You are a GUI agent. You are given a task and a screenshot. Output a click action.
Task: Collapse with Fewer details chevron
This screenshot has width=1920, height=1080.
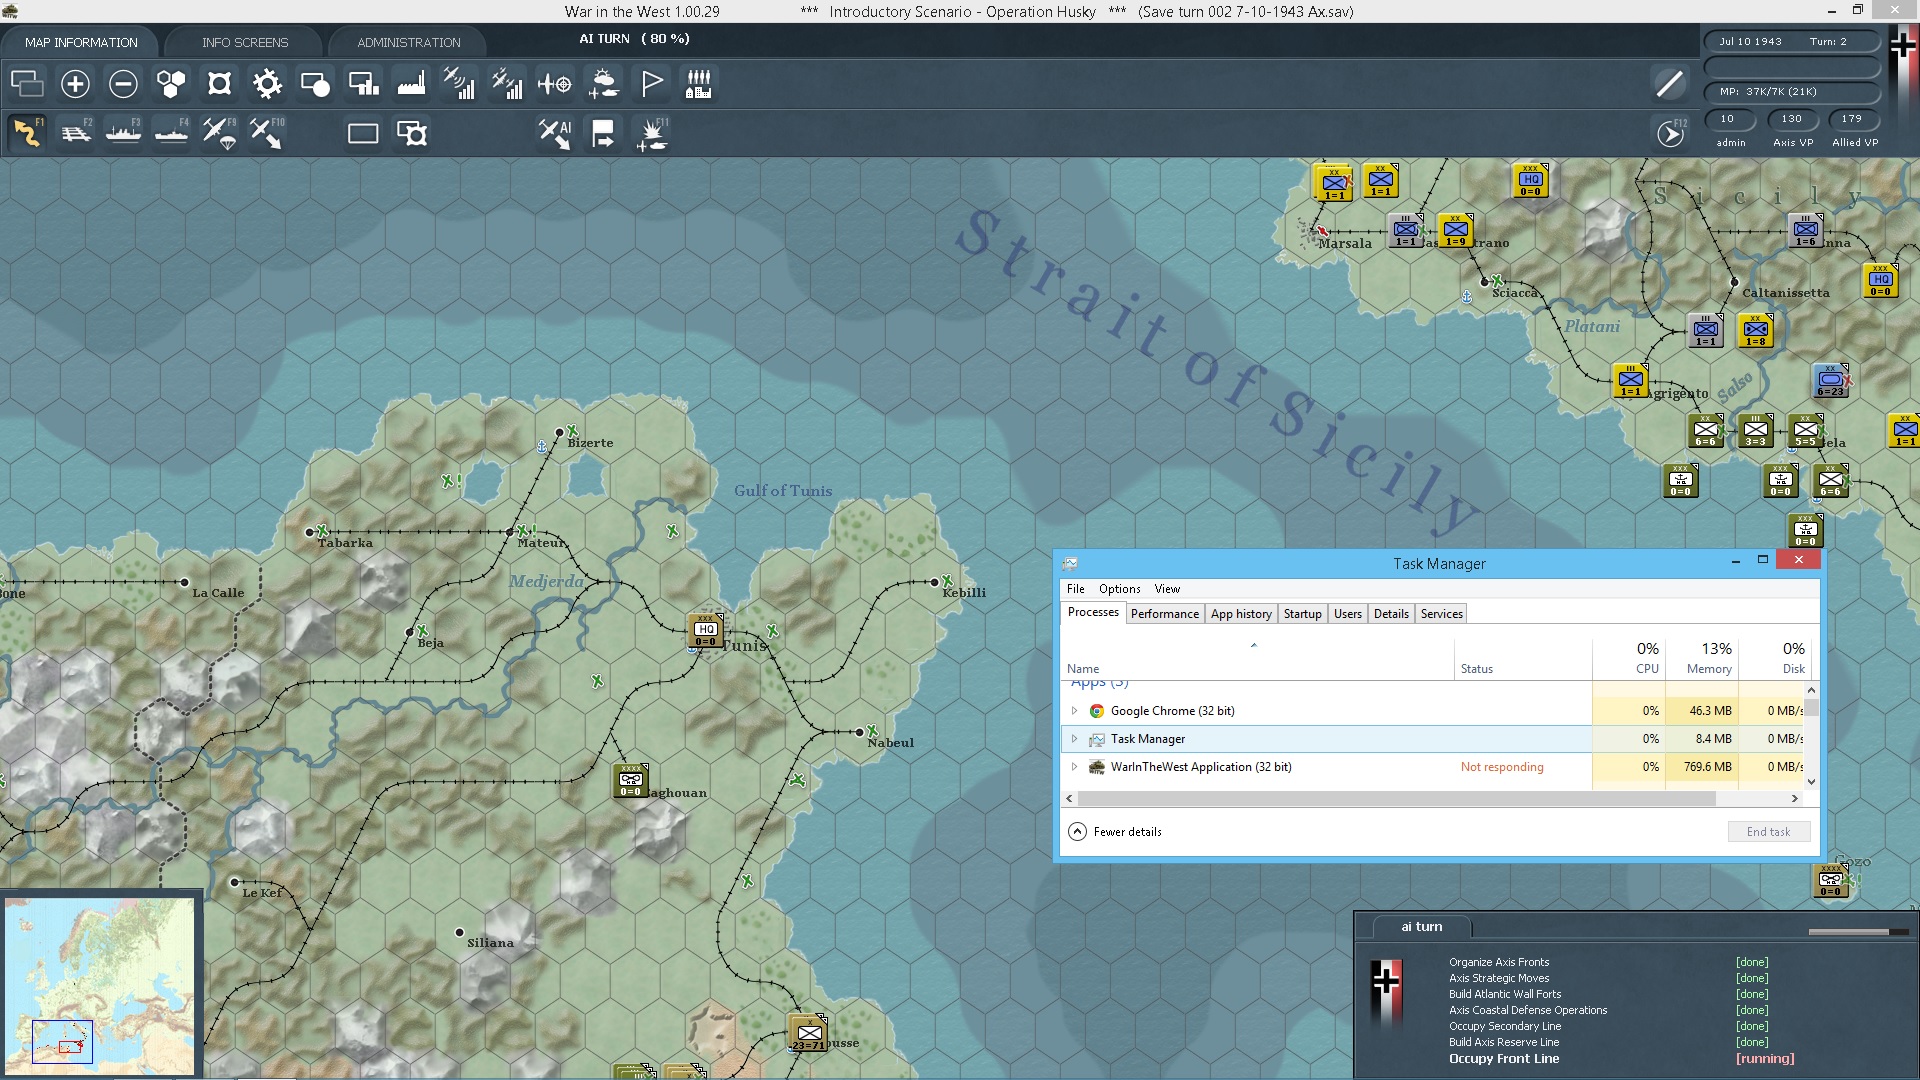click(x=1077, y=832)
